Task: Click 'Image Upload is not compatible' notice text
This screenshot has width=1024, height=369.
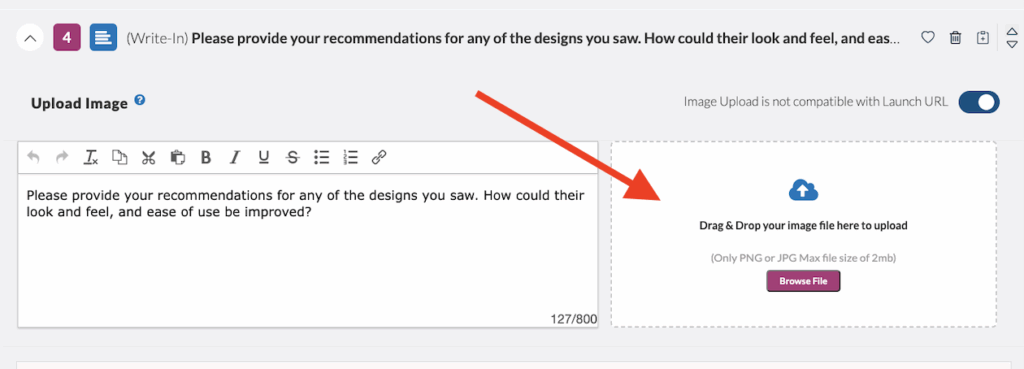Action: pyautogui.click(x=816, y=101)
